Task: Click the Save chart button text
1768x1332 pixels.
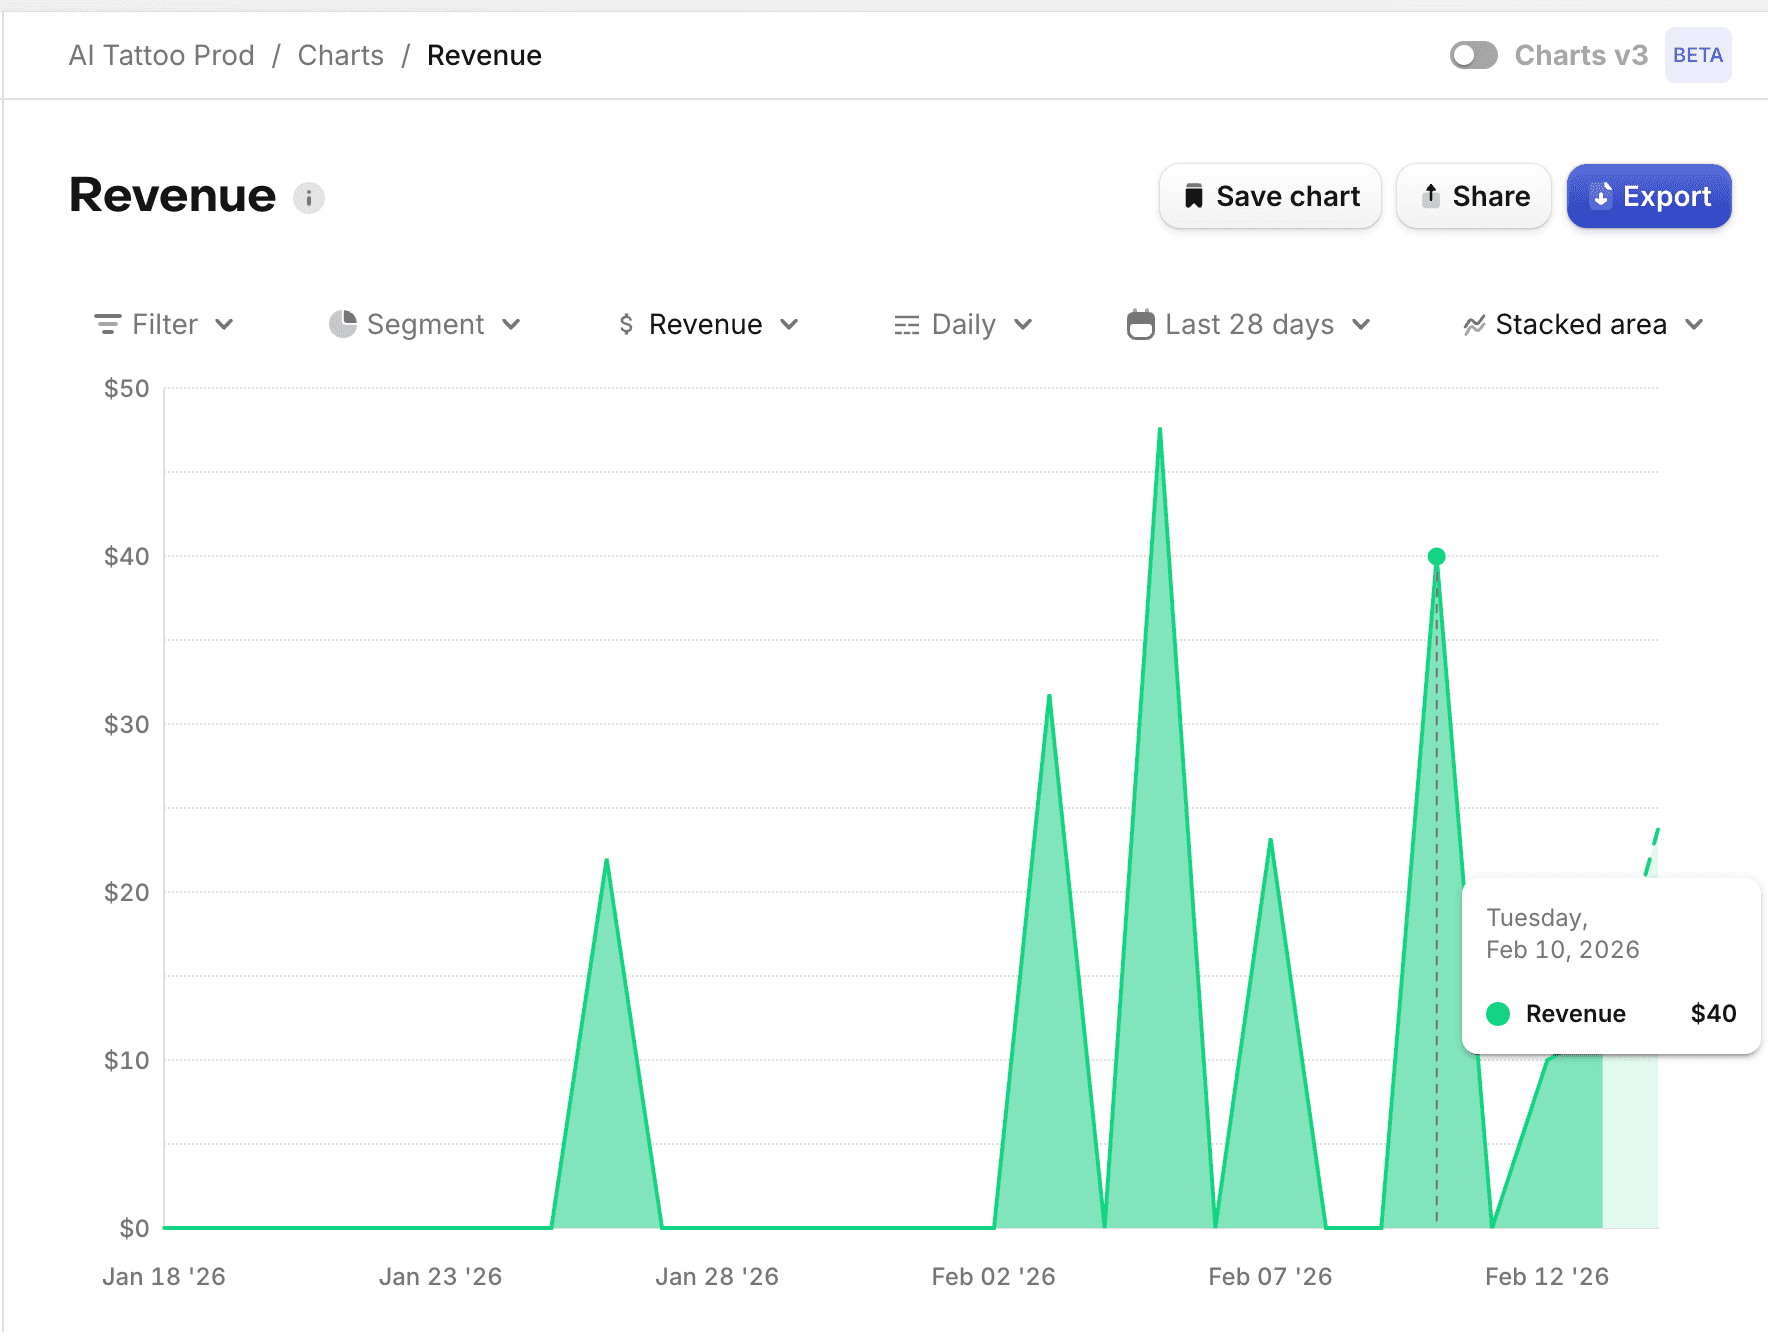Action: tap(1287, 196)
